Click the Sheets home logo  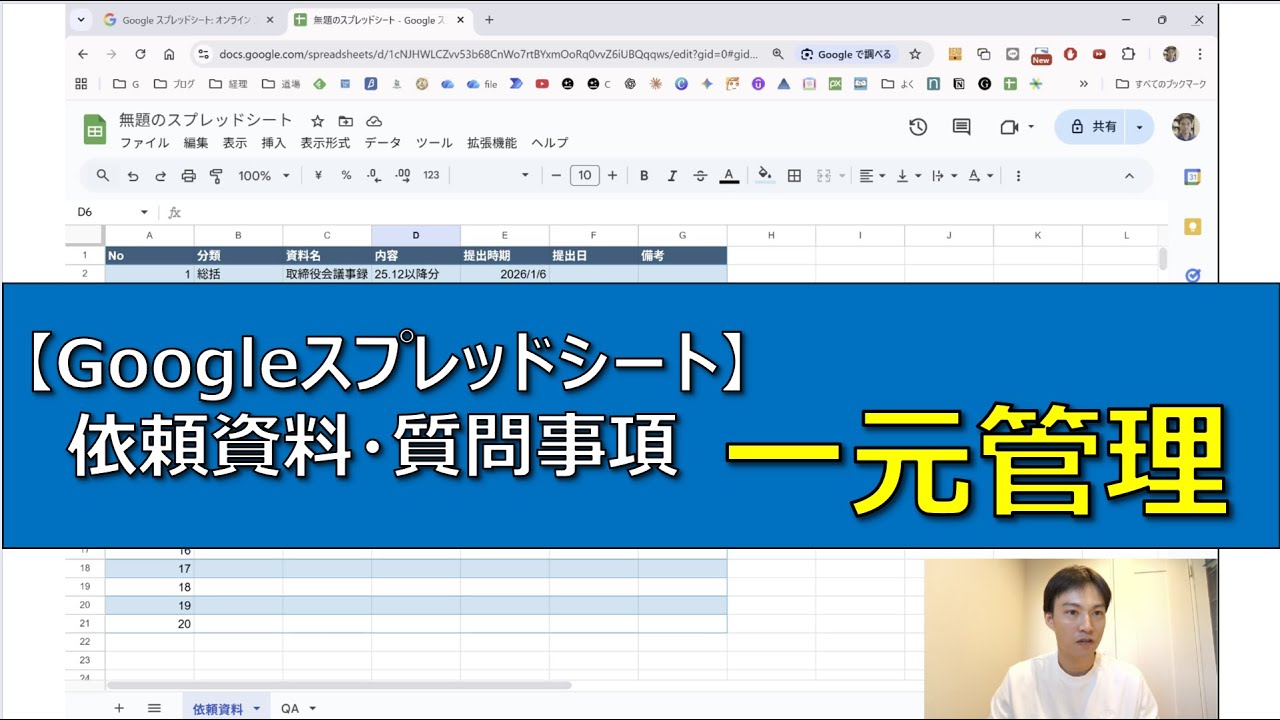[x=95, y=129]
